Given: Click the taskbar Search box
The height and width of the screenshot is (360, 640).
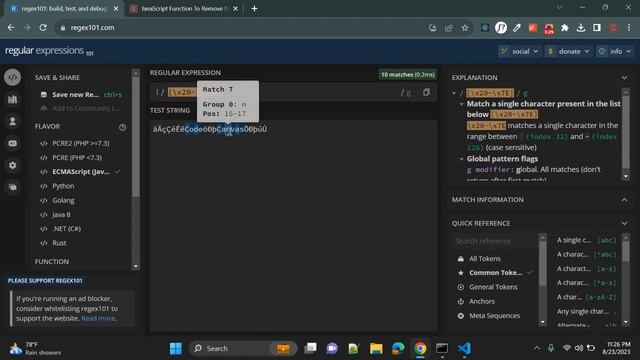Looking at the screenshot, I should [242, 349].
